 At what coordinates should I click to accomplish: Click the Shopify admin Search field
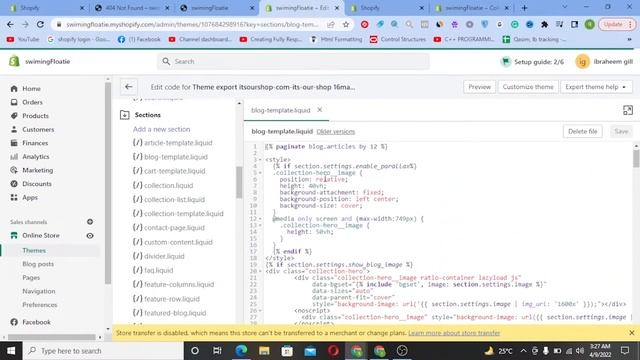tap(293, 61)
